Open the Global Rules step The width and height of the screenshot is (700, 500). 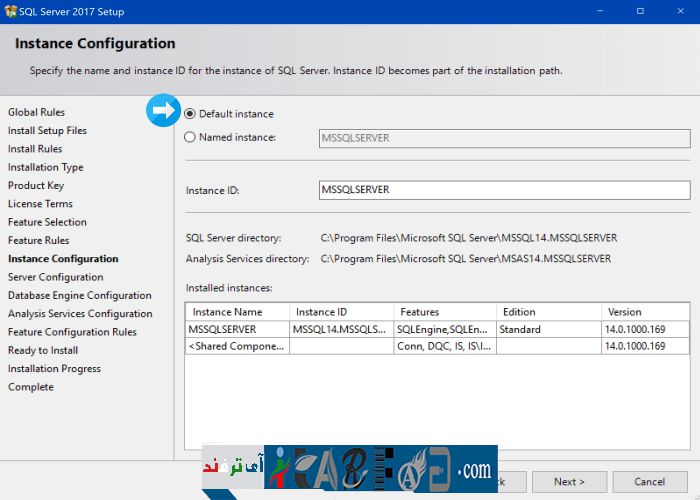point(36,113)
